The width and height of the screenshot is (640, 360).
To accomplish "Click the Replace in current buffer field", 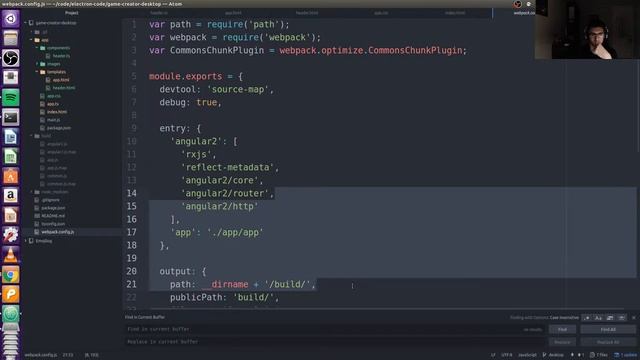I will pyautogui.click(x=335, y=342).
